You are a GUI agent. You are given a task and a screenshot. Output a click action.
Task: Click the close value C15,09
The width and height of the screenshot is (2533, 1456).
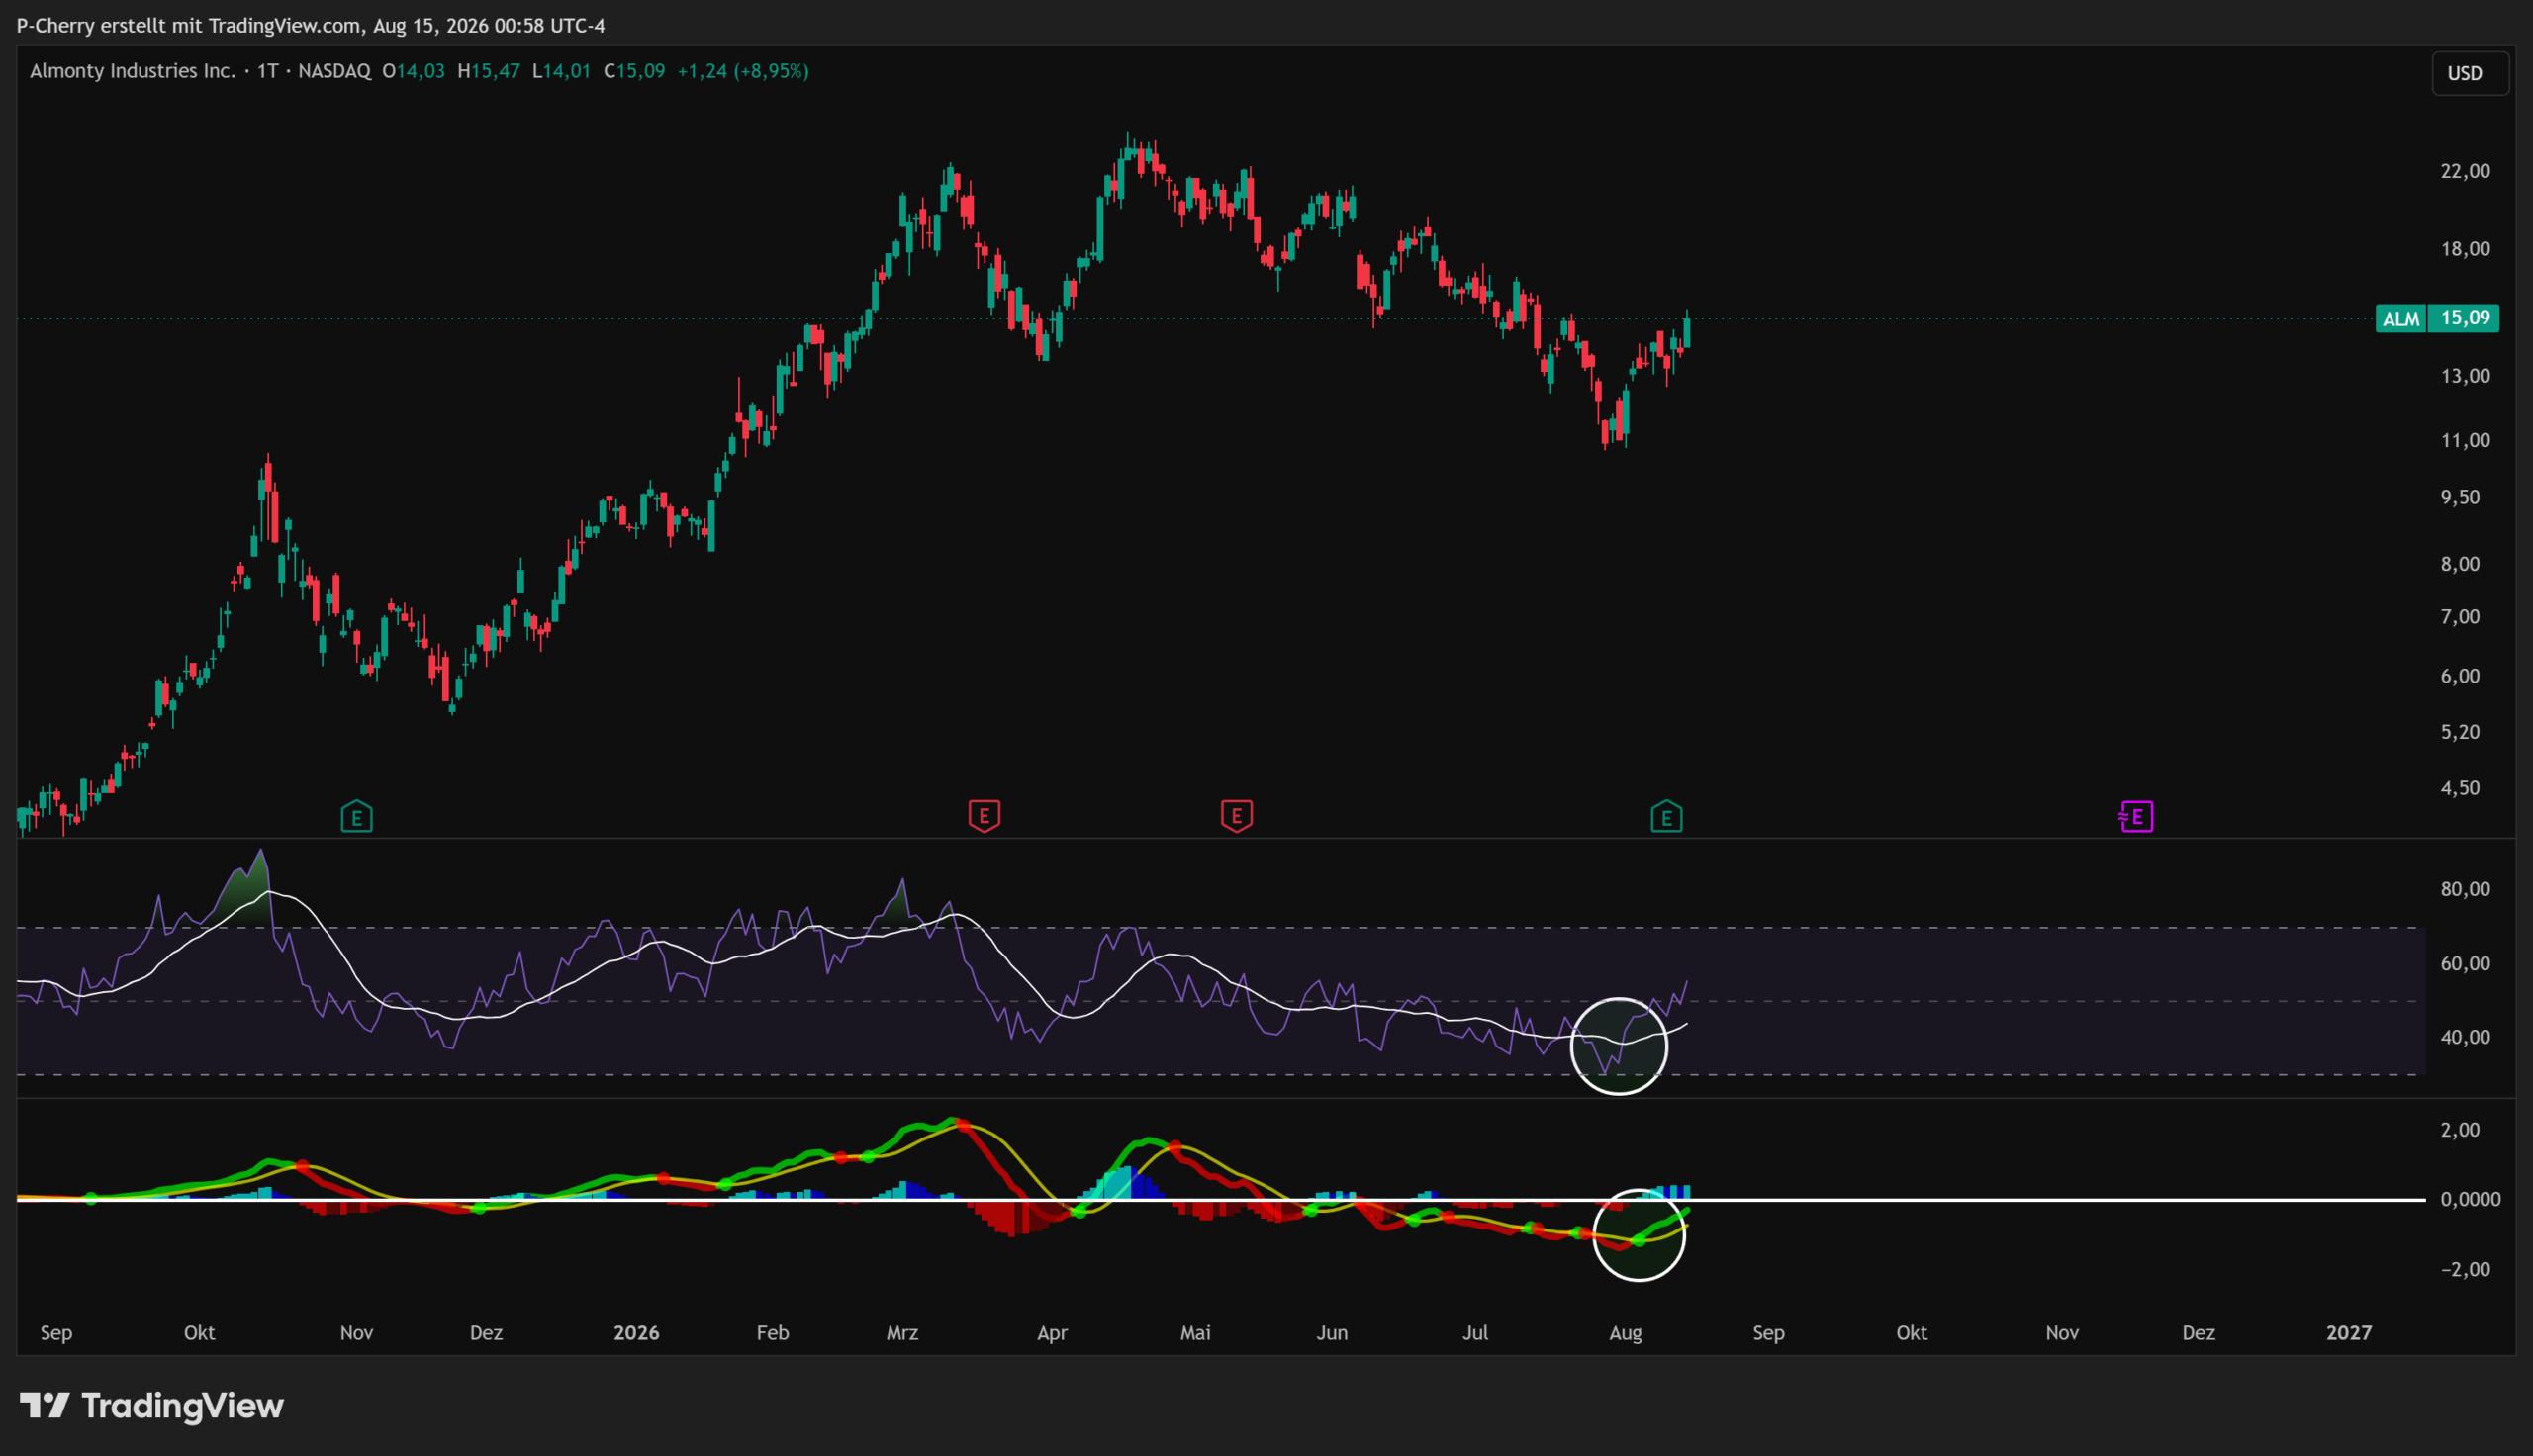[634, 71]
